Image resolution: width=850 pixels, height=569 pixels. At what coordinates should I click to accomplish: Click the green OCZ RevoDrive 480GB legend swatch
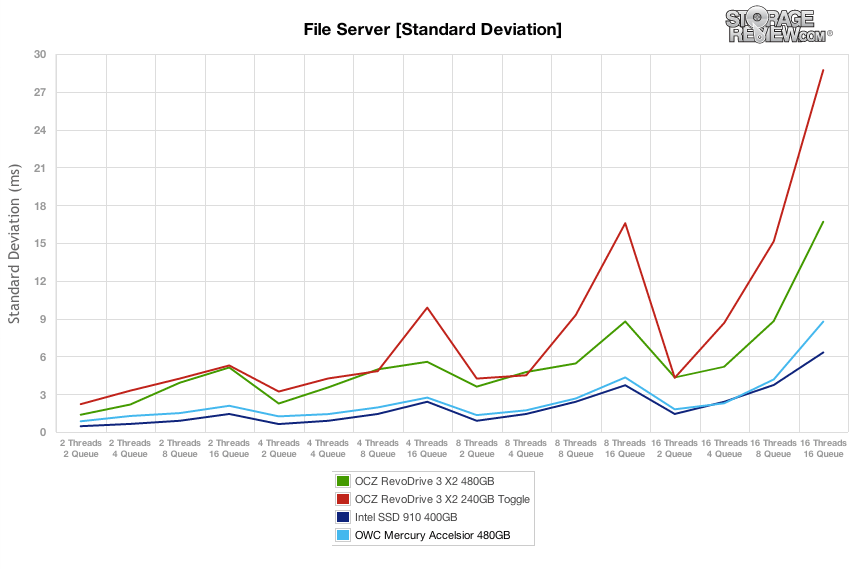(x=343, y=481)
